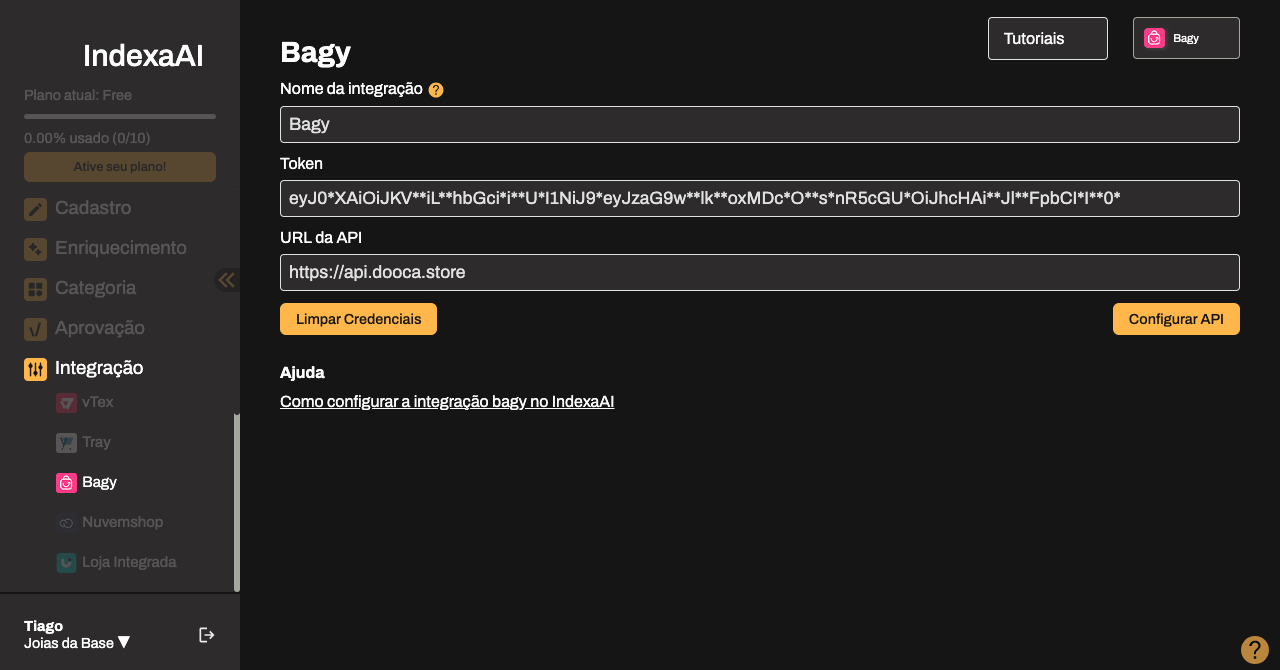Click the Bagy button in top bar
This screenshot has width=1280, height=670.
[x=1186, y=38]
